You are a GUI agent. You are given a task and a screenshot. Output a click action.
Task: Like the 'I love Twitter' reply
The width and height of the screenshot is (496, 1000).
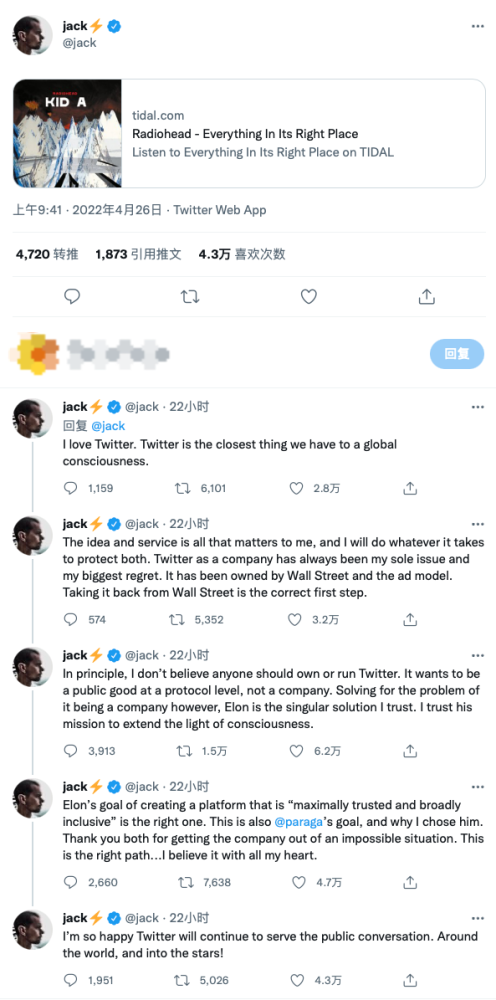pos(296,489)
